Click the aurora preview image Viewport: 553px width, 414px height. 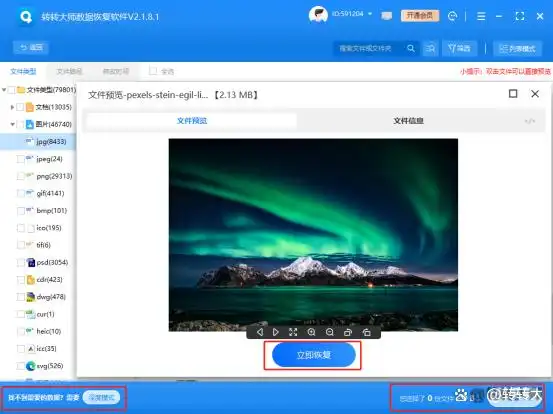pyautogui.click(x=313, y=235)
